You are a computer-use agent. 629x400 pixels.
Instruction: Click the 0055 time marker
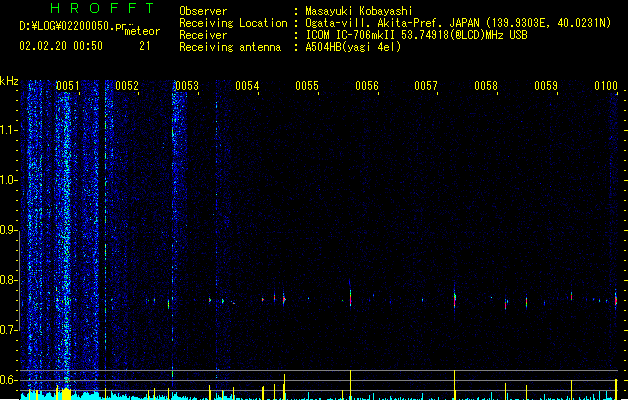tap(307, 86)
